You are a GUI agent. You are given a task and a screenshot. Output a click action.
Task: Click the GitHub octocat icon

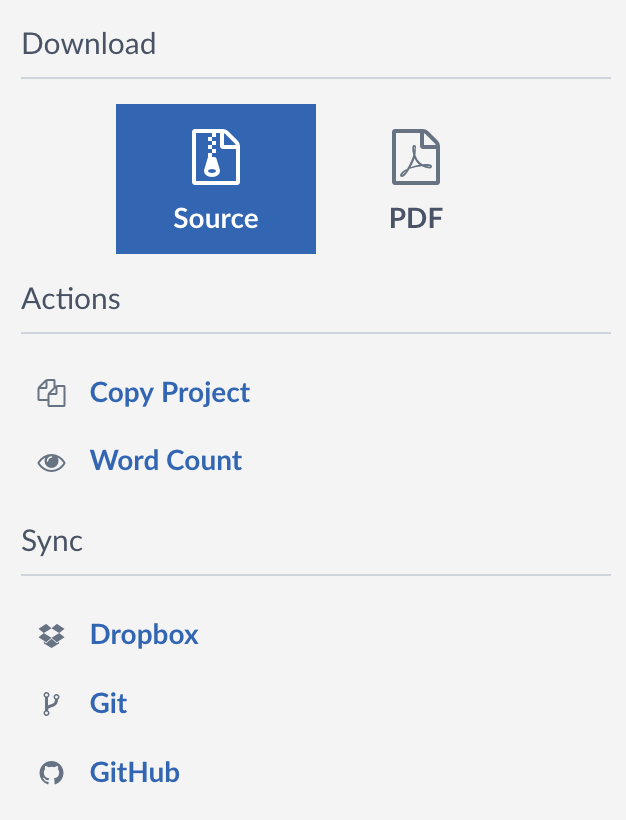[51, 773]
